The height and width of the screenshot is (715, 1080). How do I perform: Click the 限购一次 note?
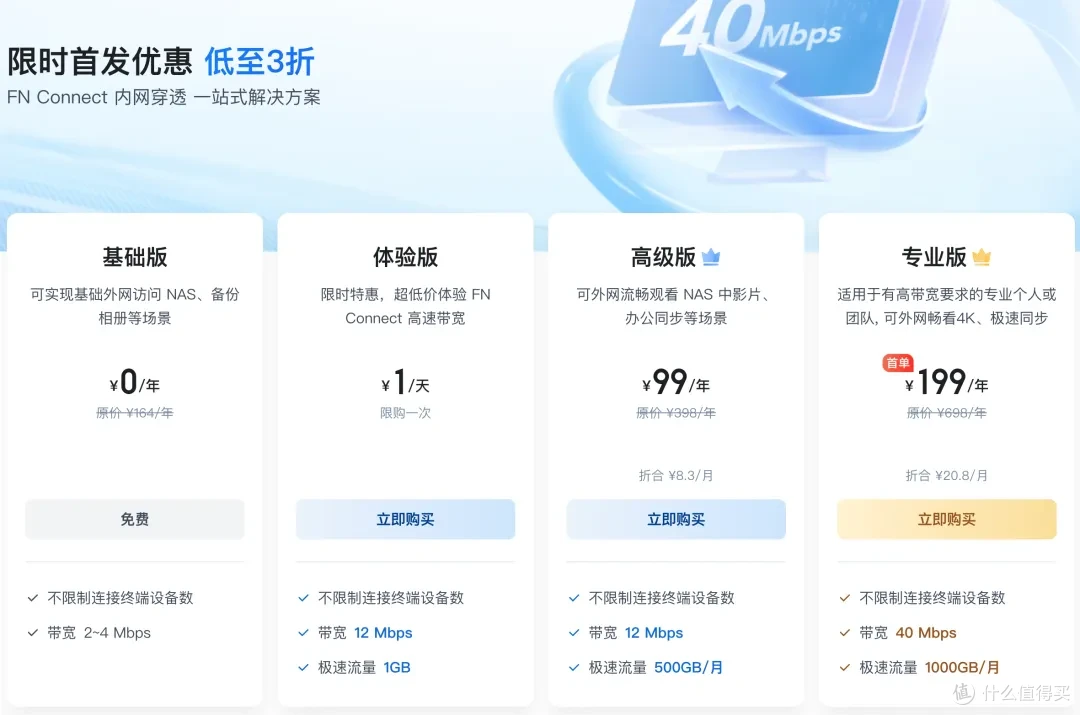(x=406, y=413)
